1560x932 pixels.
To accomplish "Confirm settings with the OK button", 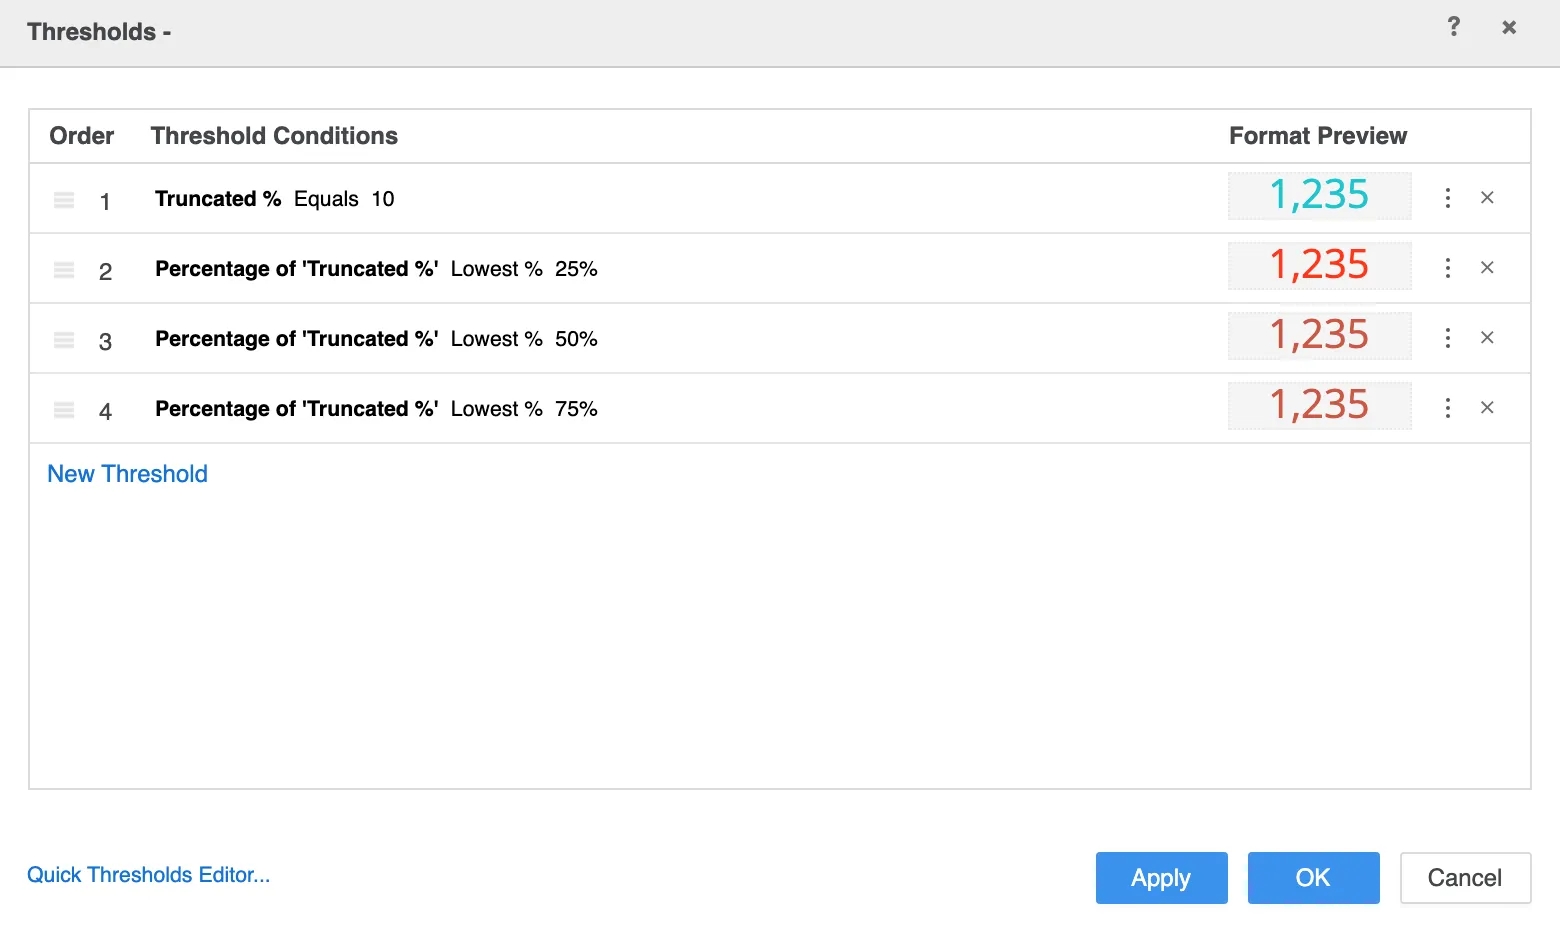I will point(1313,877).
